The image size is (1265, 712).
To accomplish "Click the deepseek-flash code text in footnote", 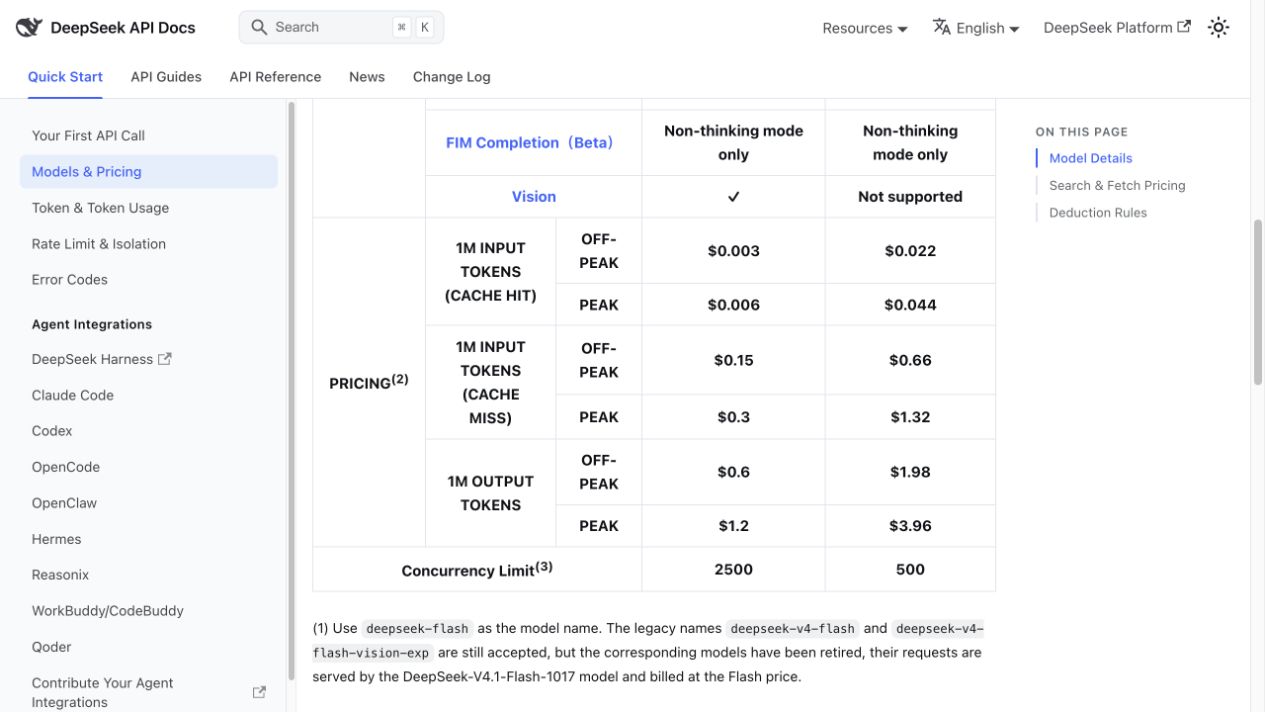I will pos(417,629).
